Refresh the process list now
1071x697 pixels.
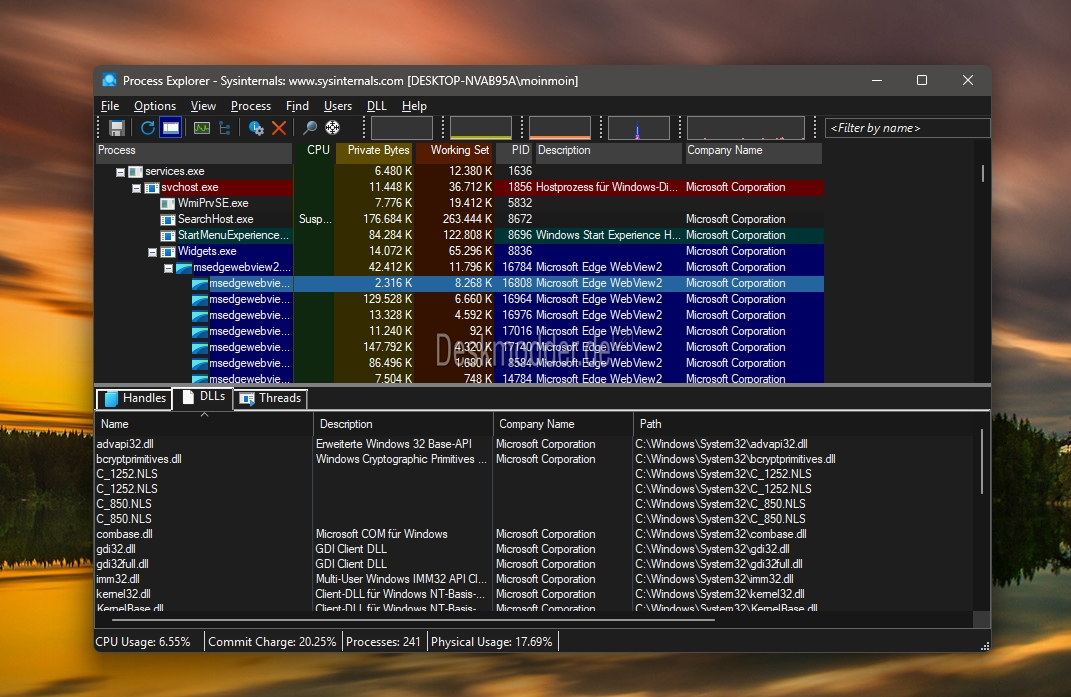[148, 128]
